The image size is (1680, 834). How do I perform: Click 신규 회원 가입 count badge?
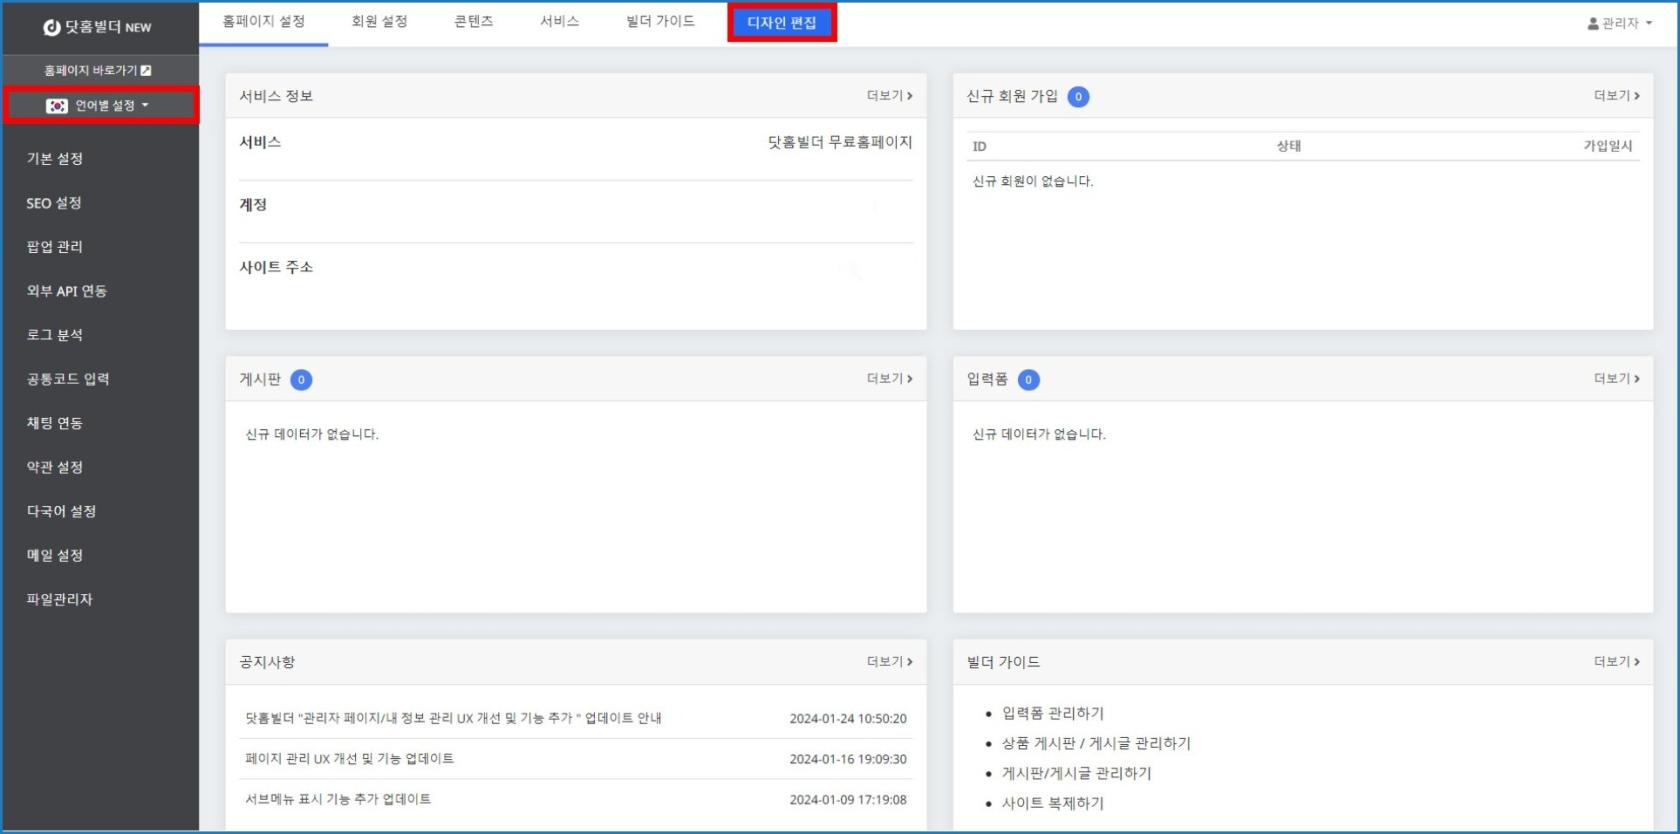(1078, 97)
